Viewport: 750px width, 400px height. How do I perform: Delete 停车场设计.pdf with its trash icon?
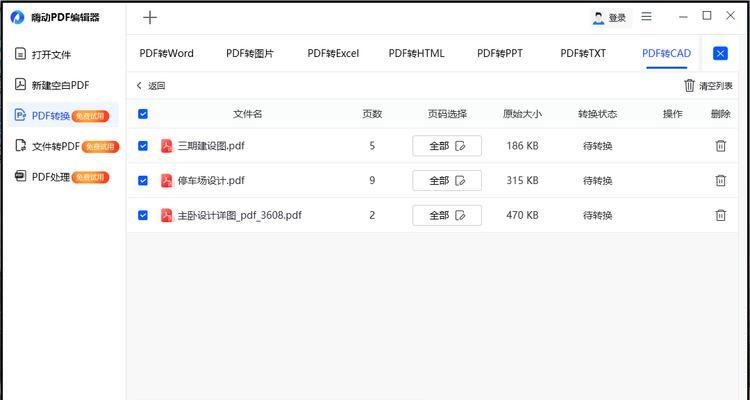click(x=720, y=180)
